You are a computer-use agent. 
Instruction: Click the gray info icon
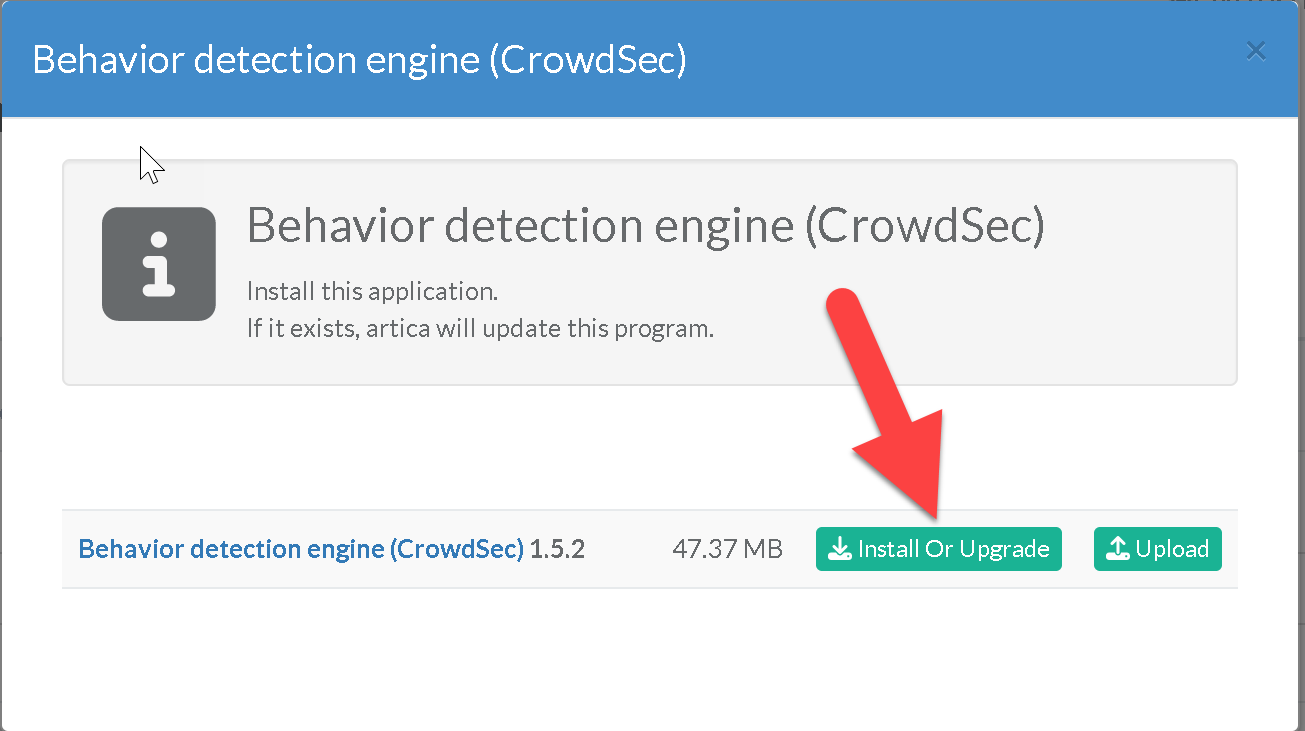tap(159, 264)
